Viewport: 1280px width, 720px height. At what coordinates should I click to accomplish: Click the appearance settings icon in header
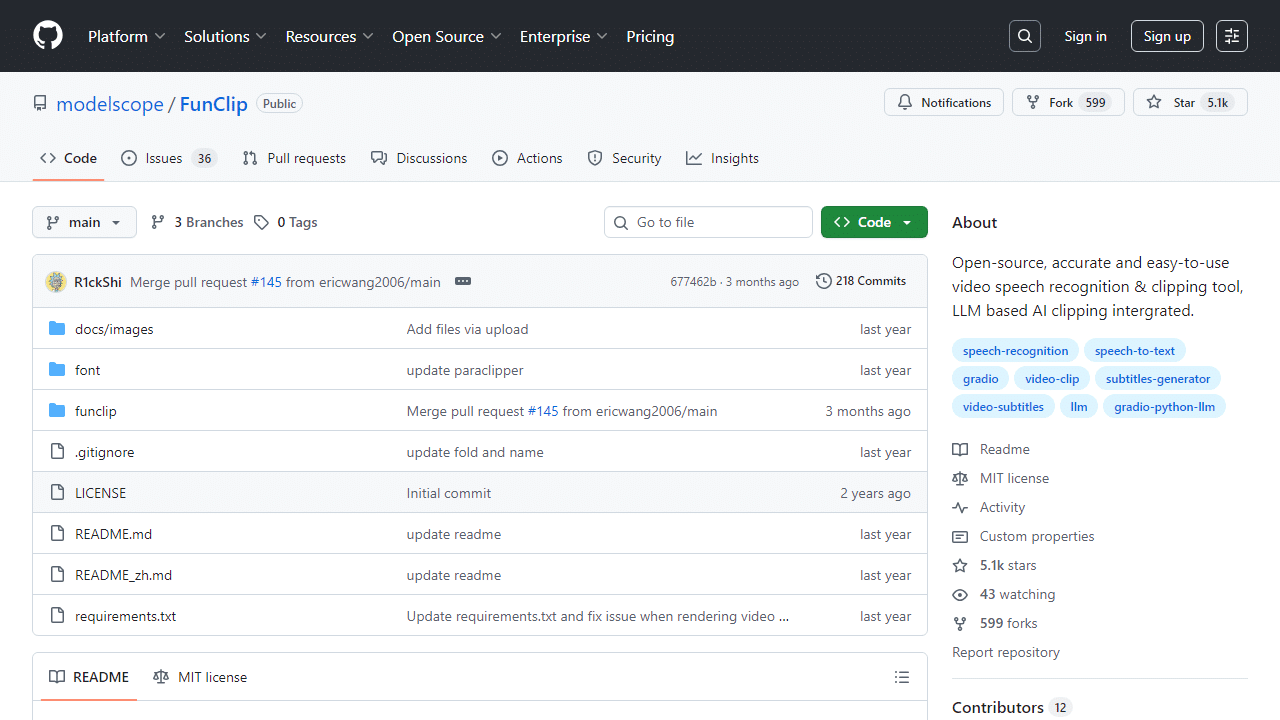(1232, 36)
